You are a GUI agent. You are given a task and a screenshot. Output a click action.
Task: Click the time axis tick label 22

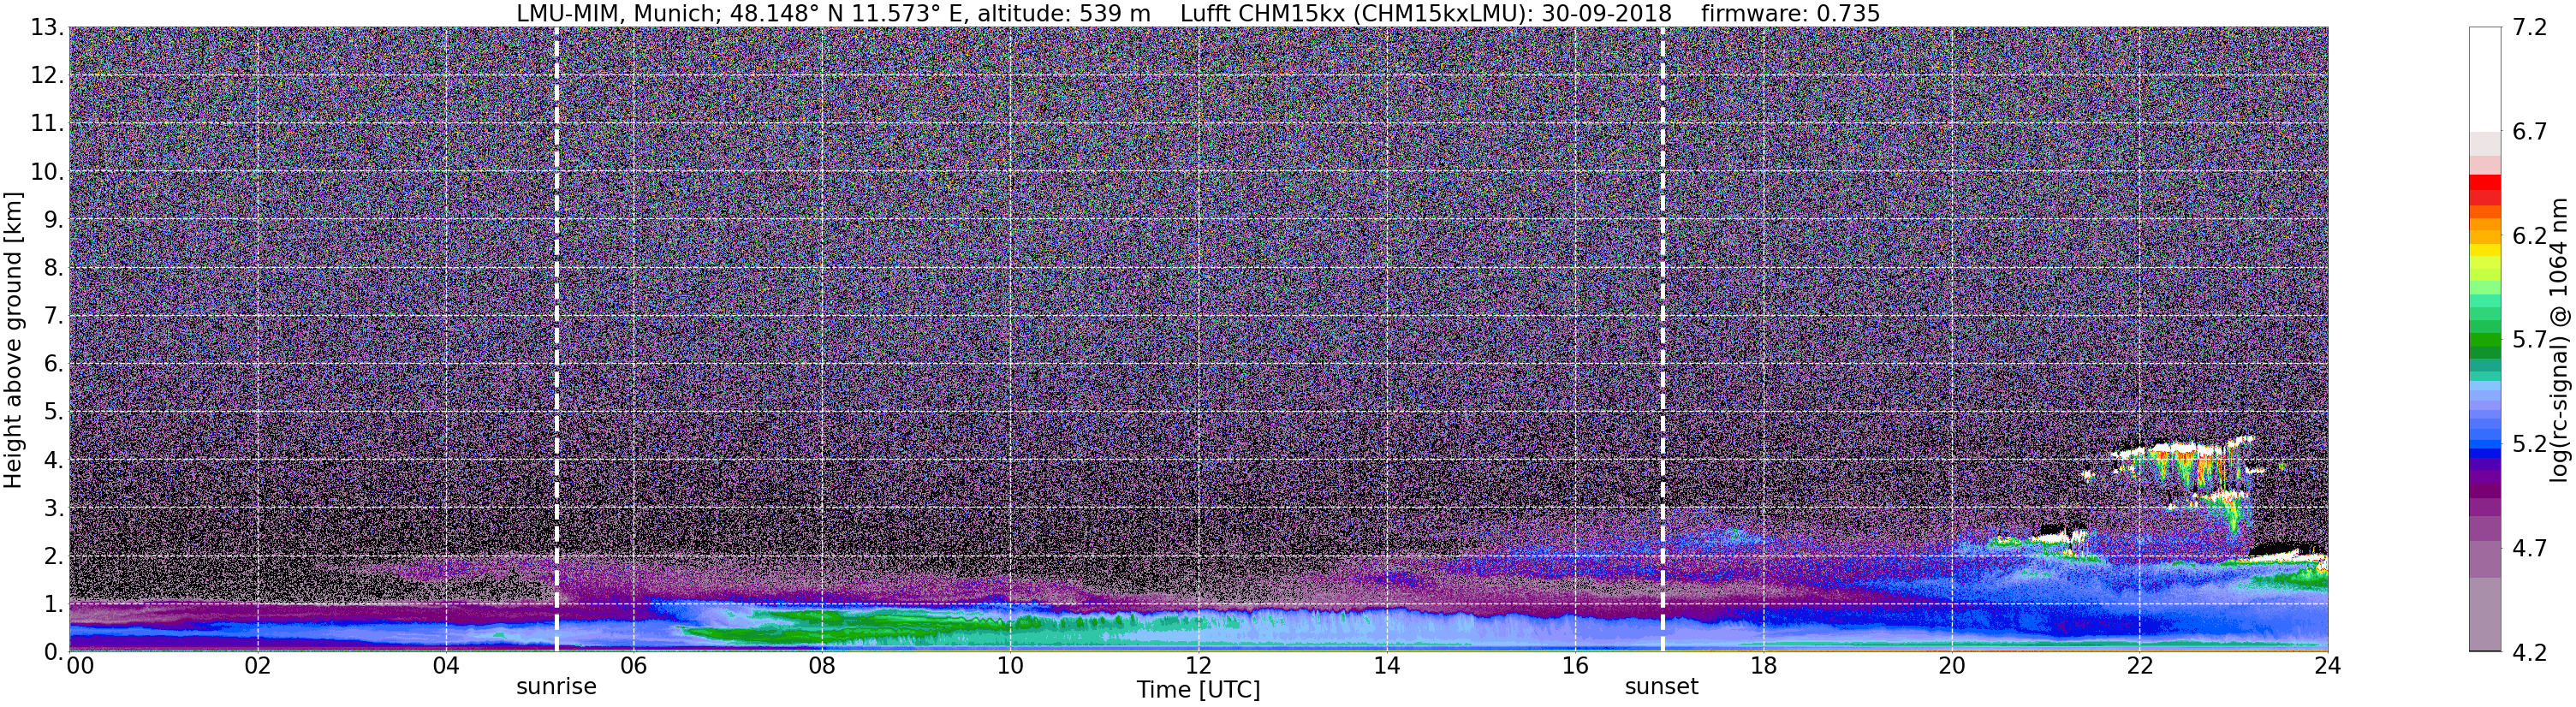pos(2139,666)
